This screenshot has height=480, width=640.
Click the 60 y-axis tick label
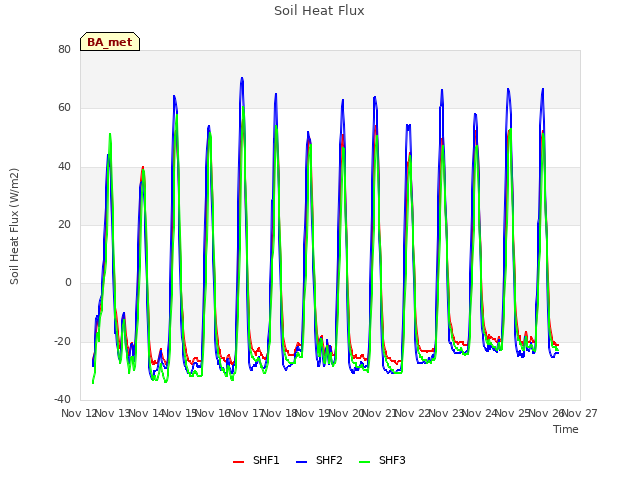pyautogui.click(x=64, y=108)
